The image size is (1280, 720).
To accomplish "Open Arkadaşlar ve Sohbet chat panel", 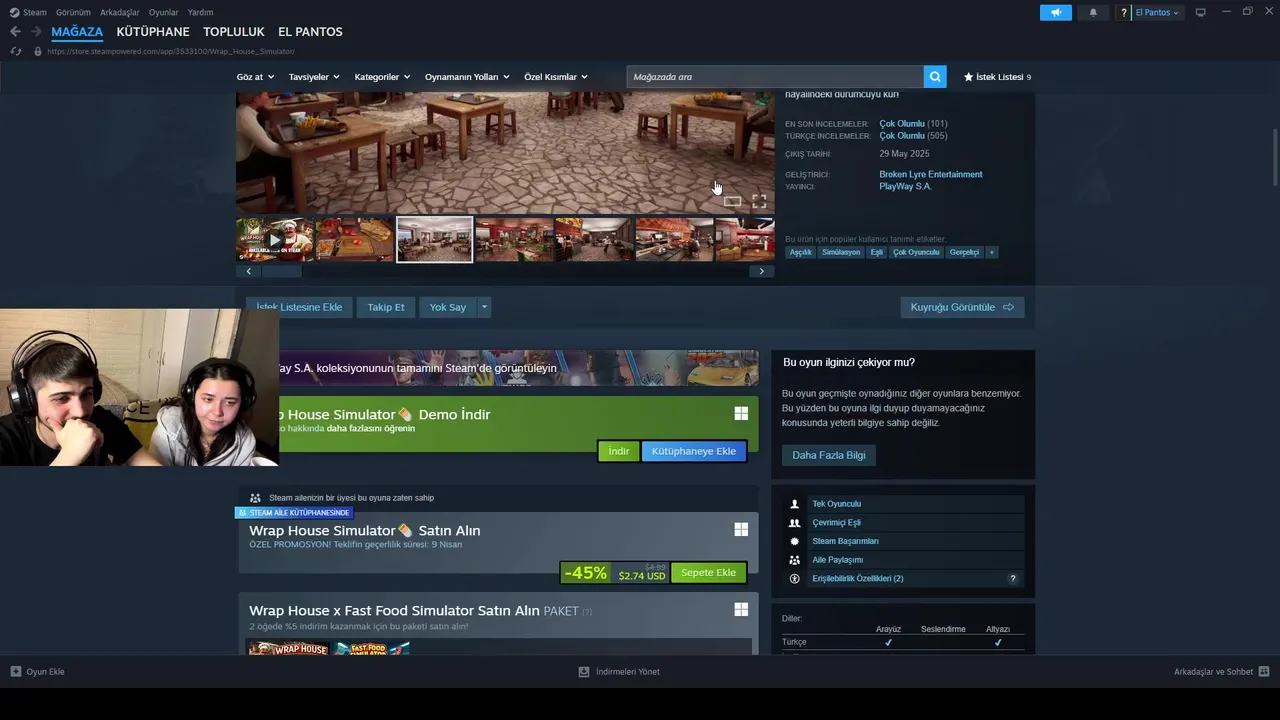I will [x=1221, y=672].
